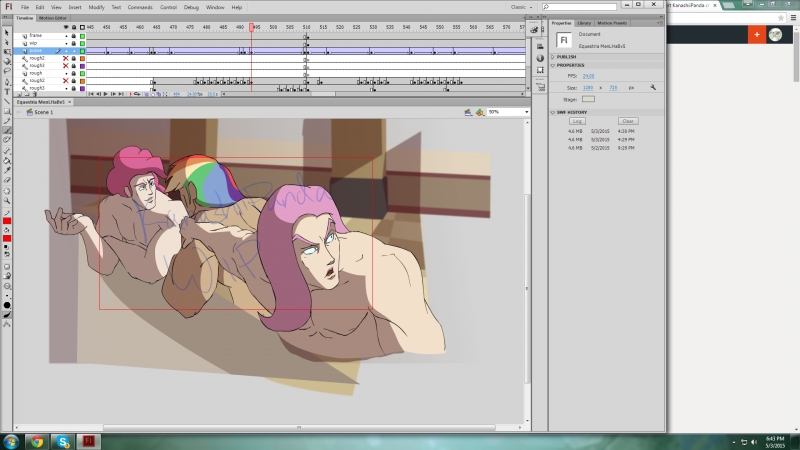Open the stage zoom percentage dropdown
Image resolution: width=800 pixels, height=450 pixels.
(x=524, y=112)
